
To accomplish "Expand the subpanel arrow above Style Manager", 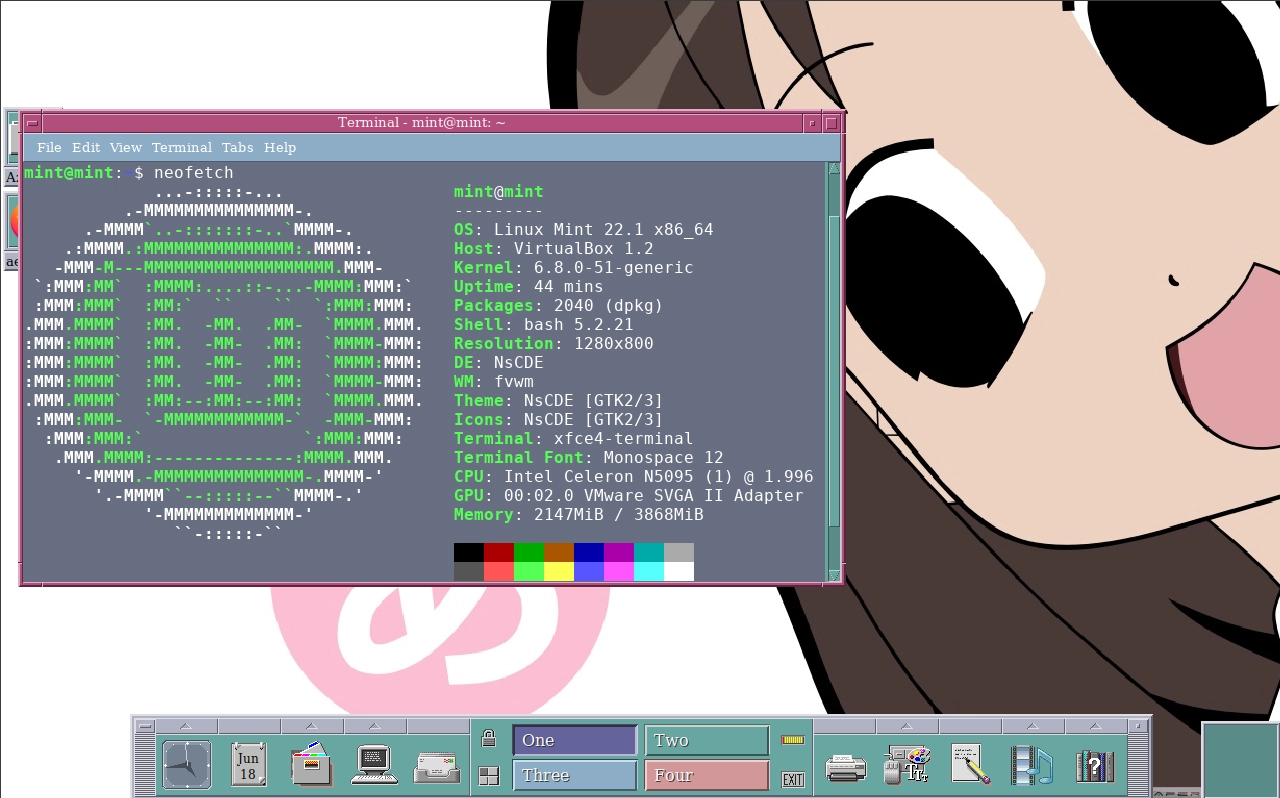I will point(907,726).
